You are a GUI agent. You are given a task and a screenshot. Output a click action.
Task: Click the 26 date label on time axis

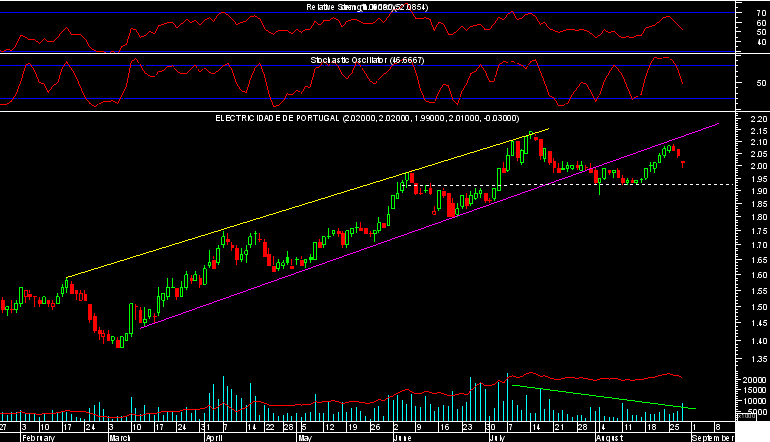pos(375,427)
